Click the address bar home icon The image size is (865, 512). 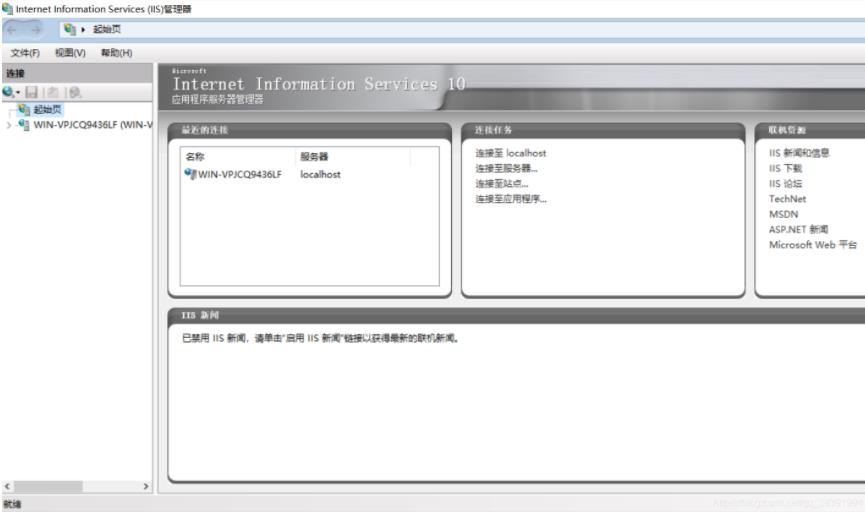[69, 29]
